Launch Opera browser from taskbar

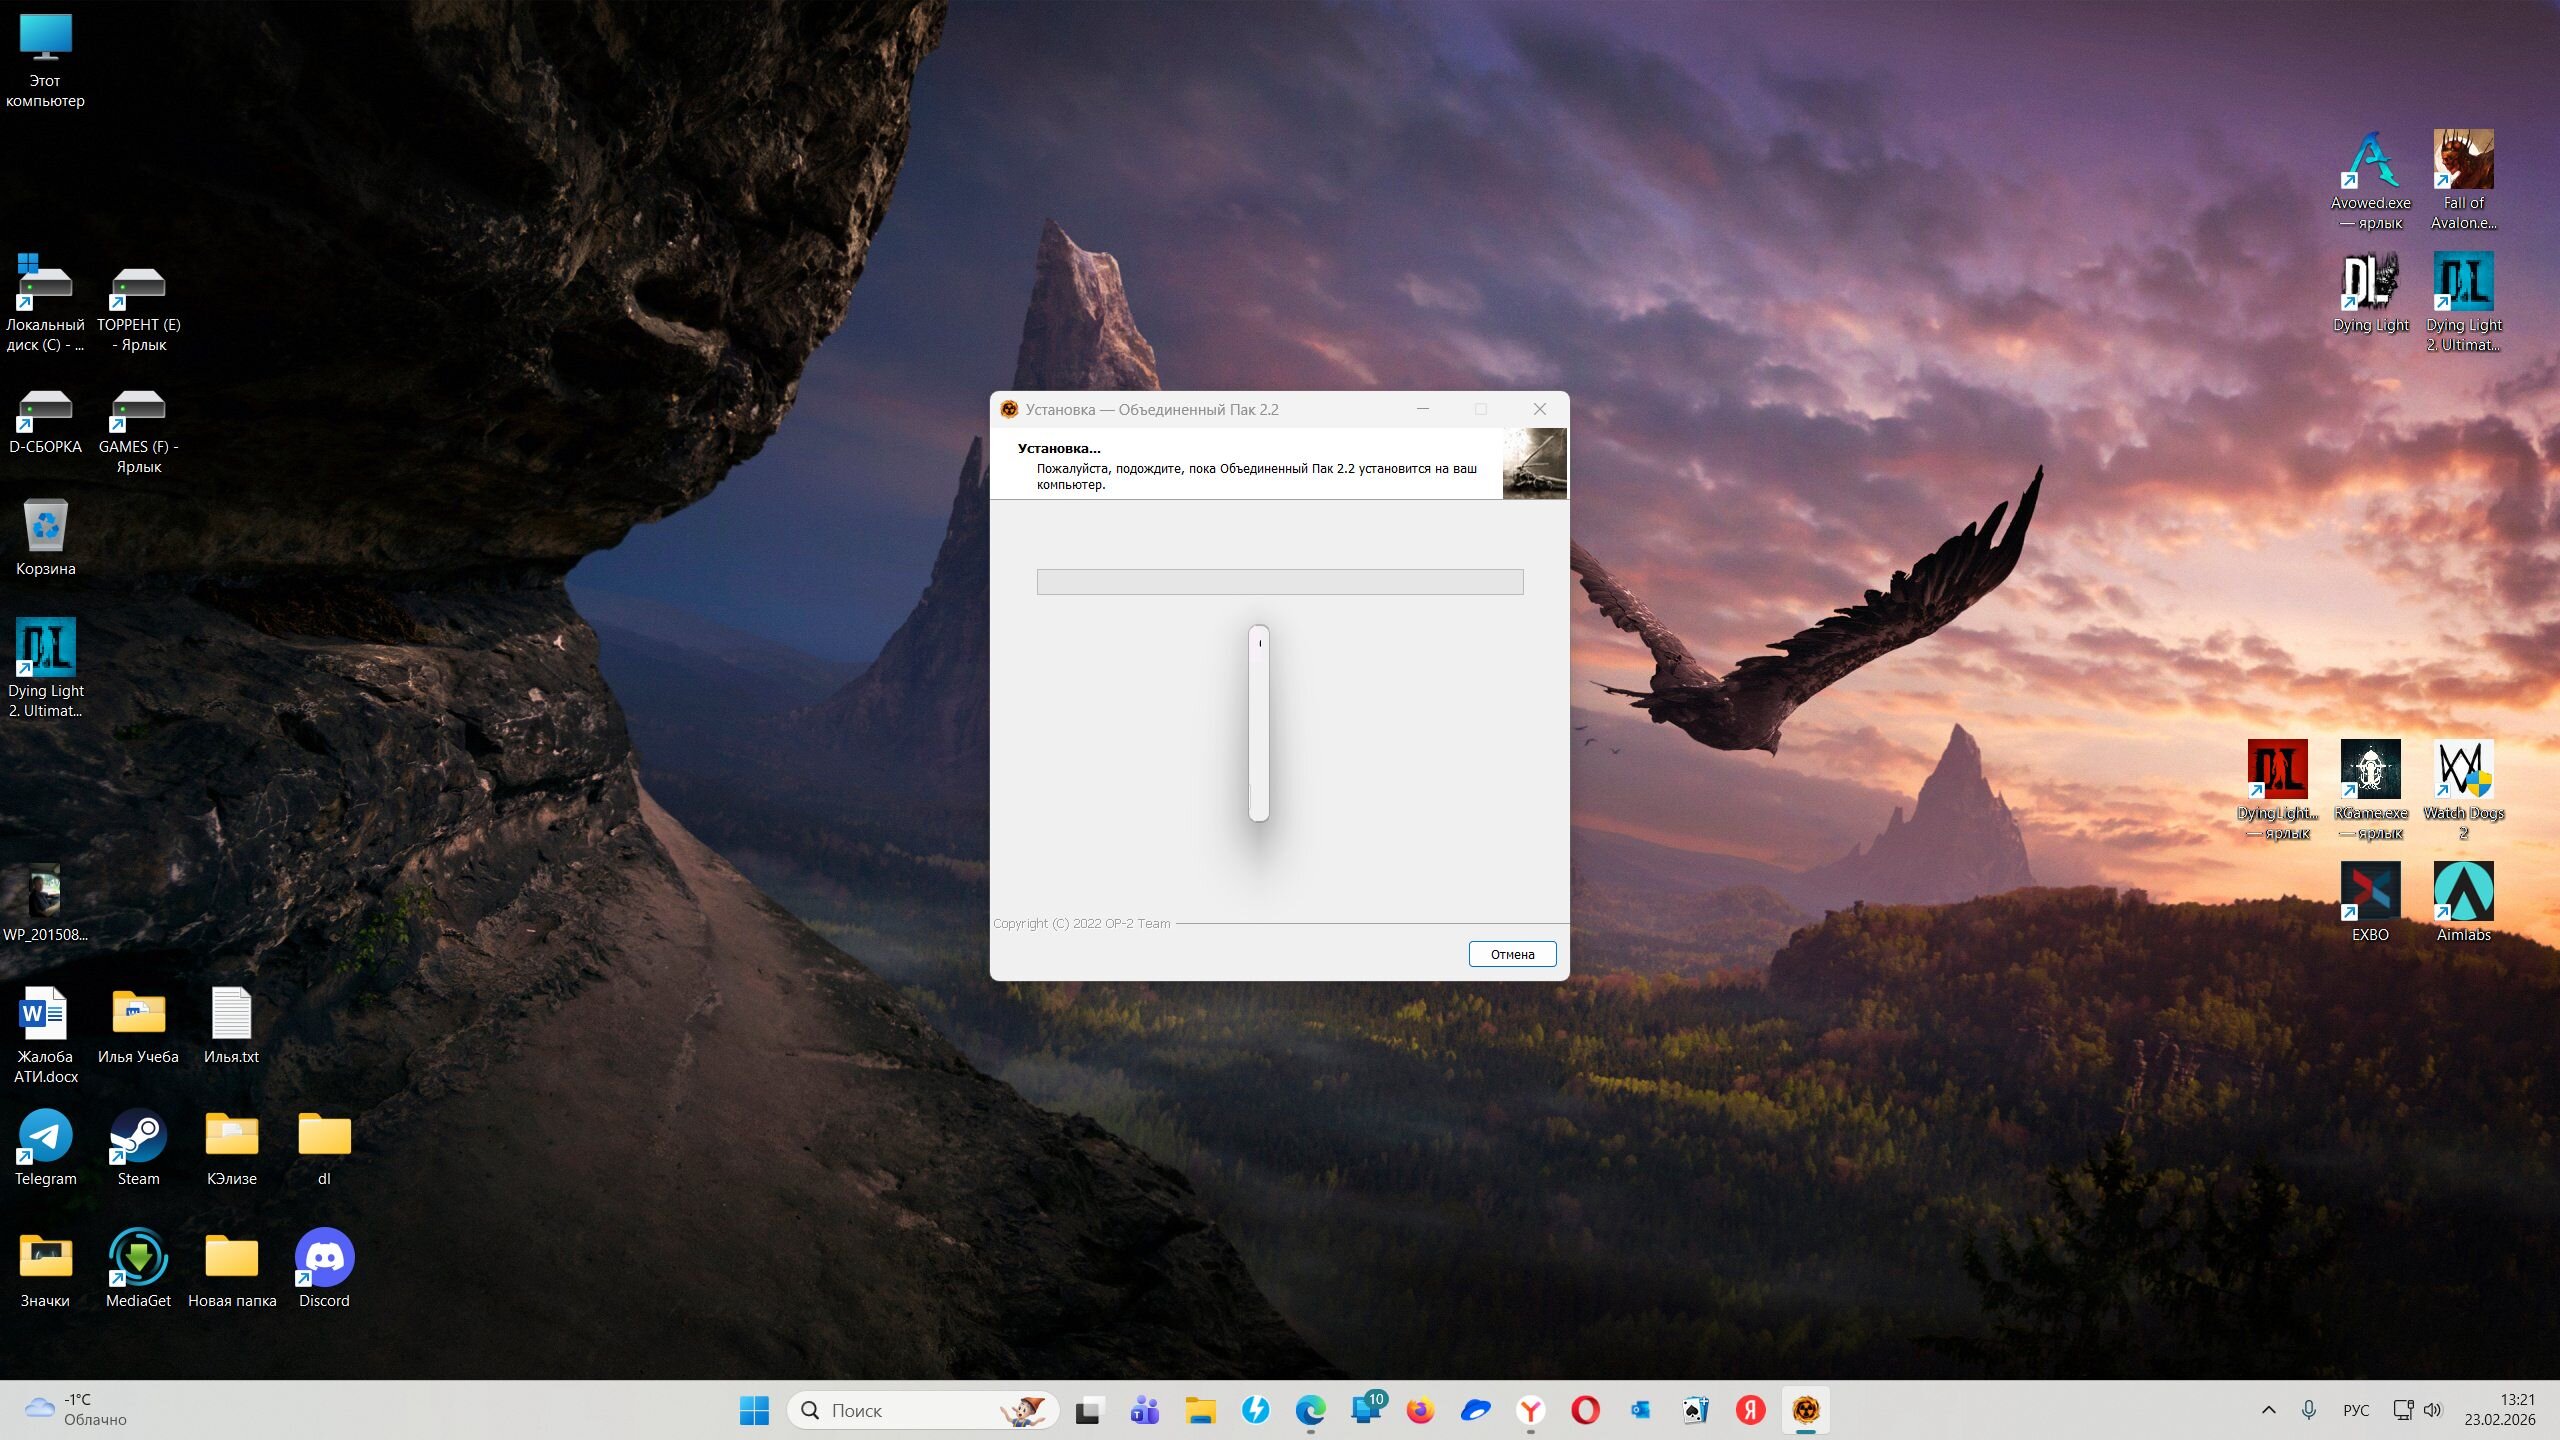pyautogui.click(x=1585, y=1410)
